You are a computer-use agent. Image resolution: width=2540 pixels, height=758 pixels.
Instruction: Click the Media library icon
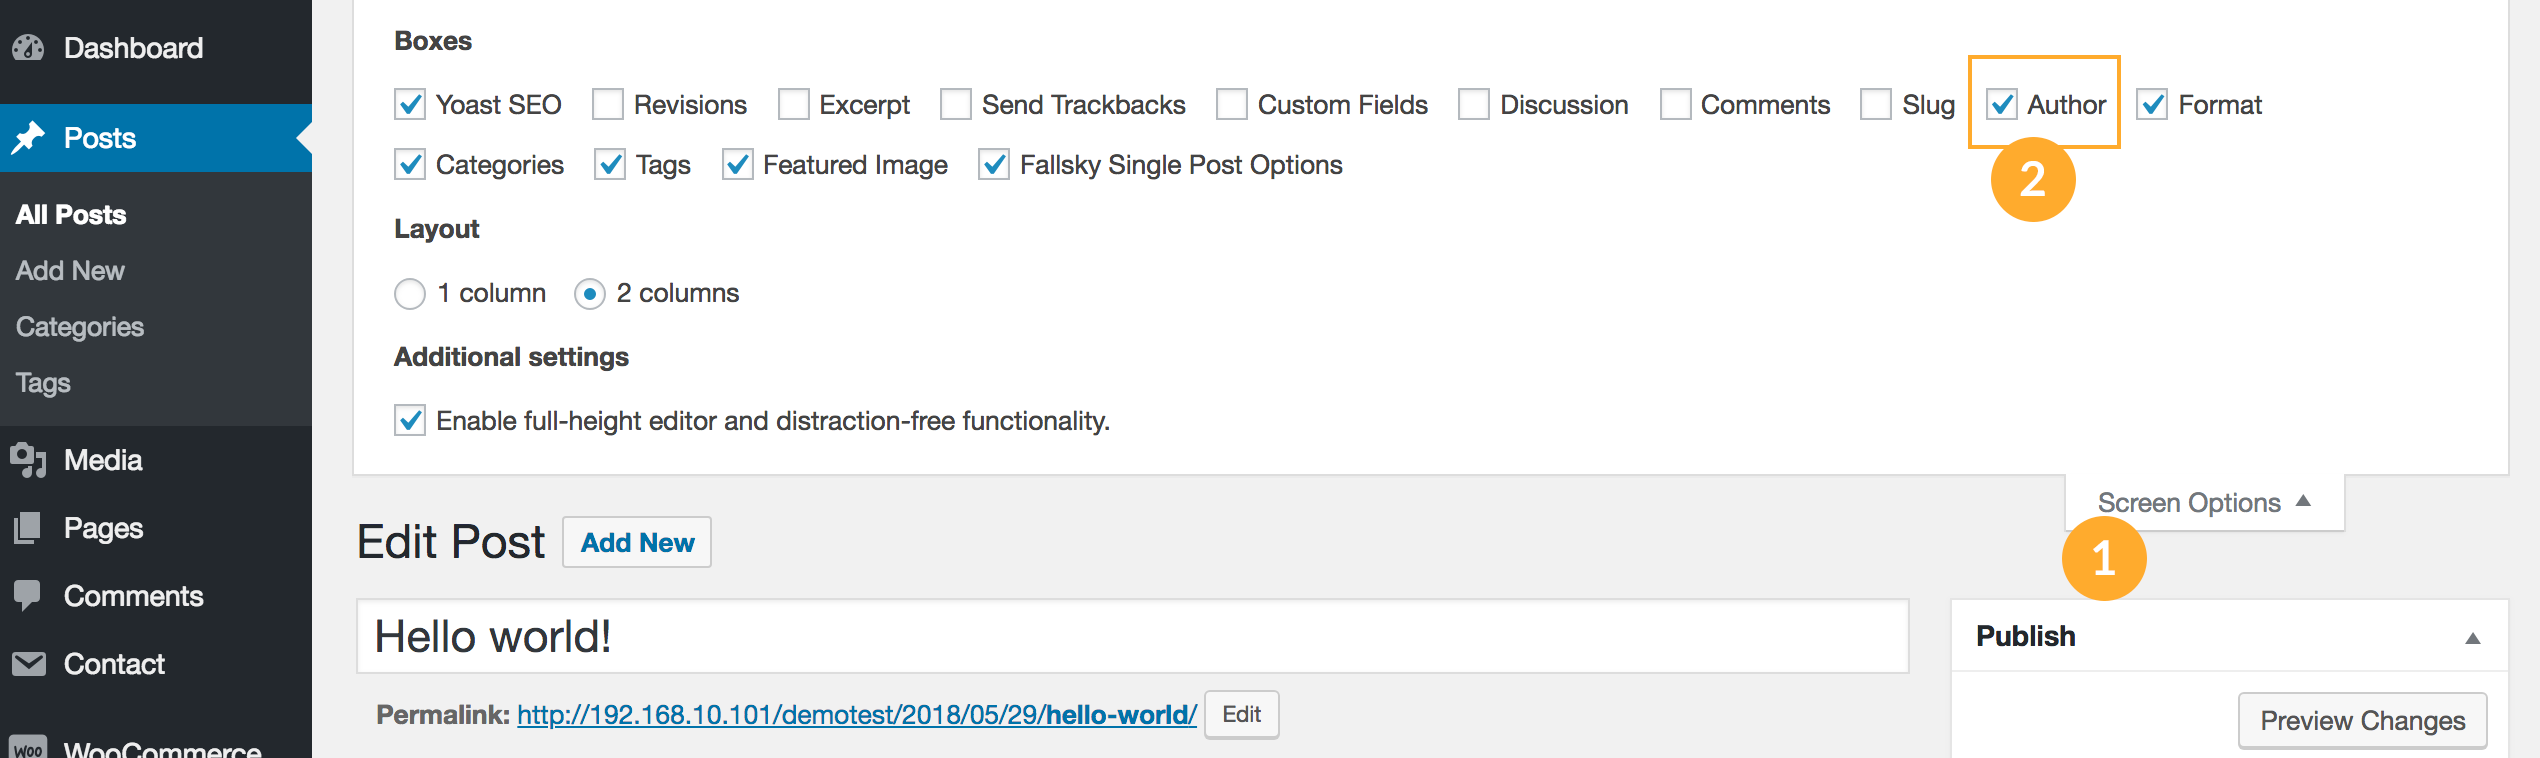[x=29, y=460]
